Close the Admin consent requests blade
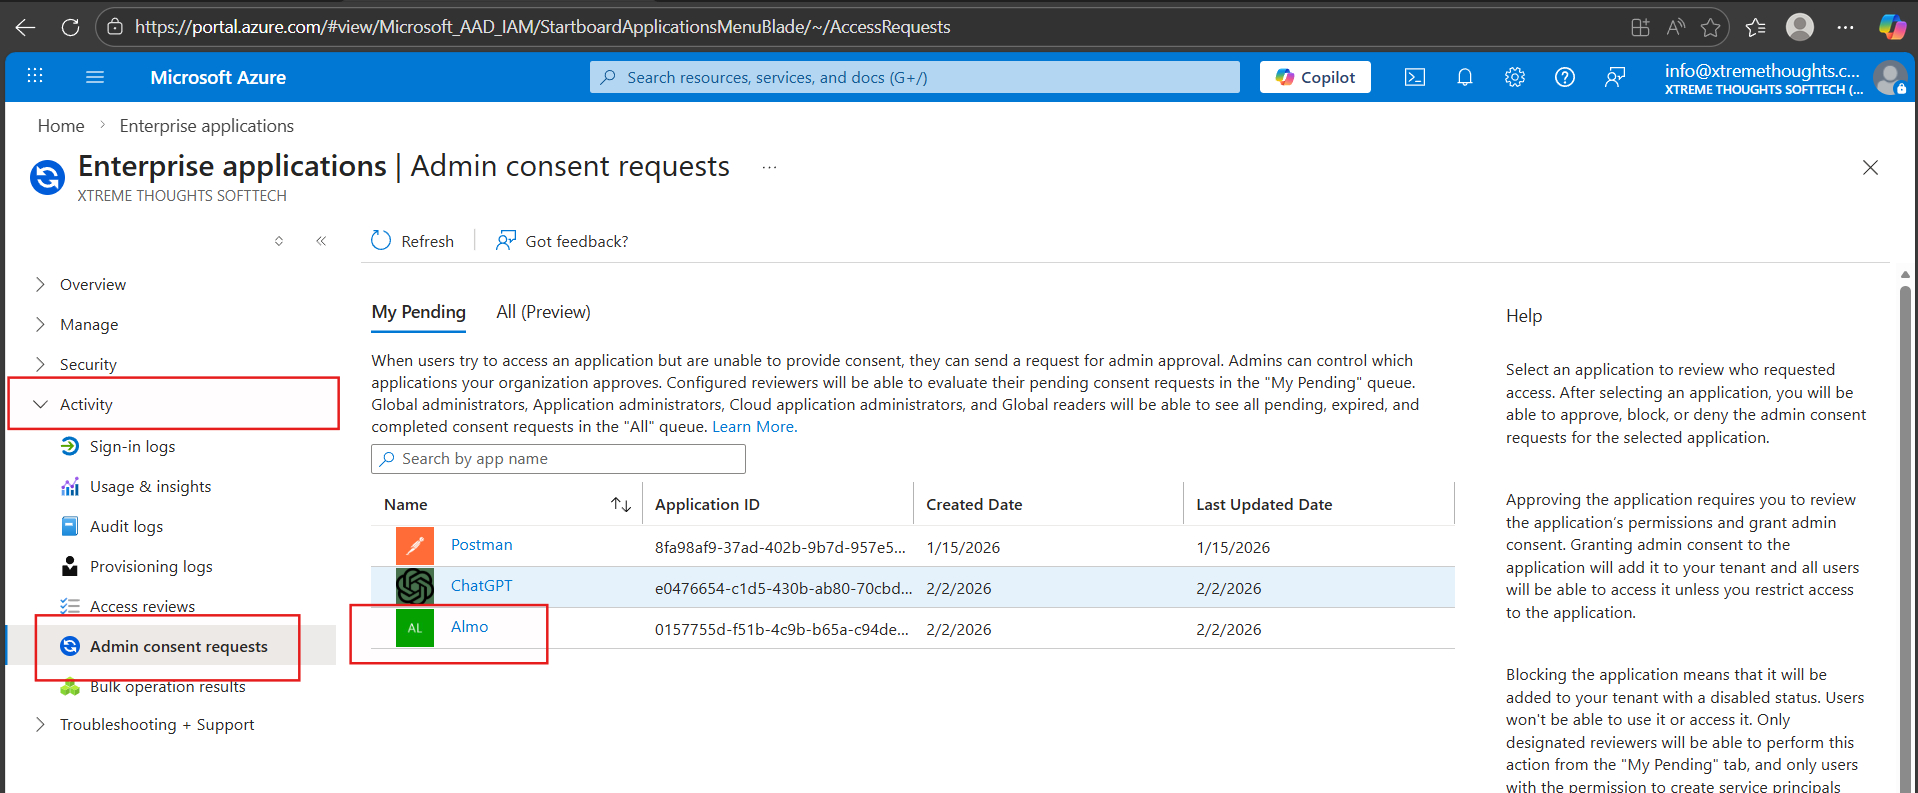This screenshot has height=793, width=1918. click(x=1870, y=168)
